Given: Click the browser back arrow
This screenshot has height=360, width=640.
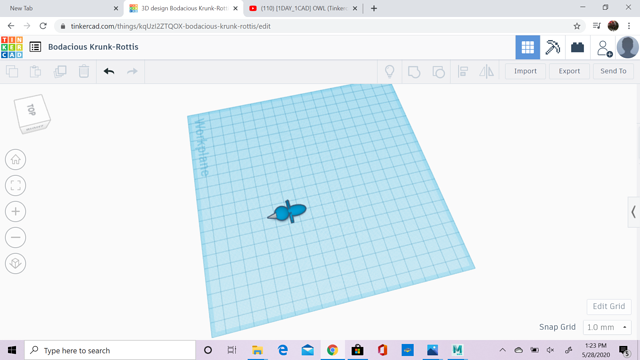Looking at the screenshot, I should point(11,26).
